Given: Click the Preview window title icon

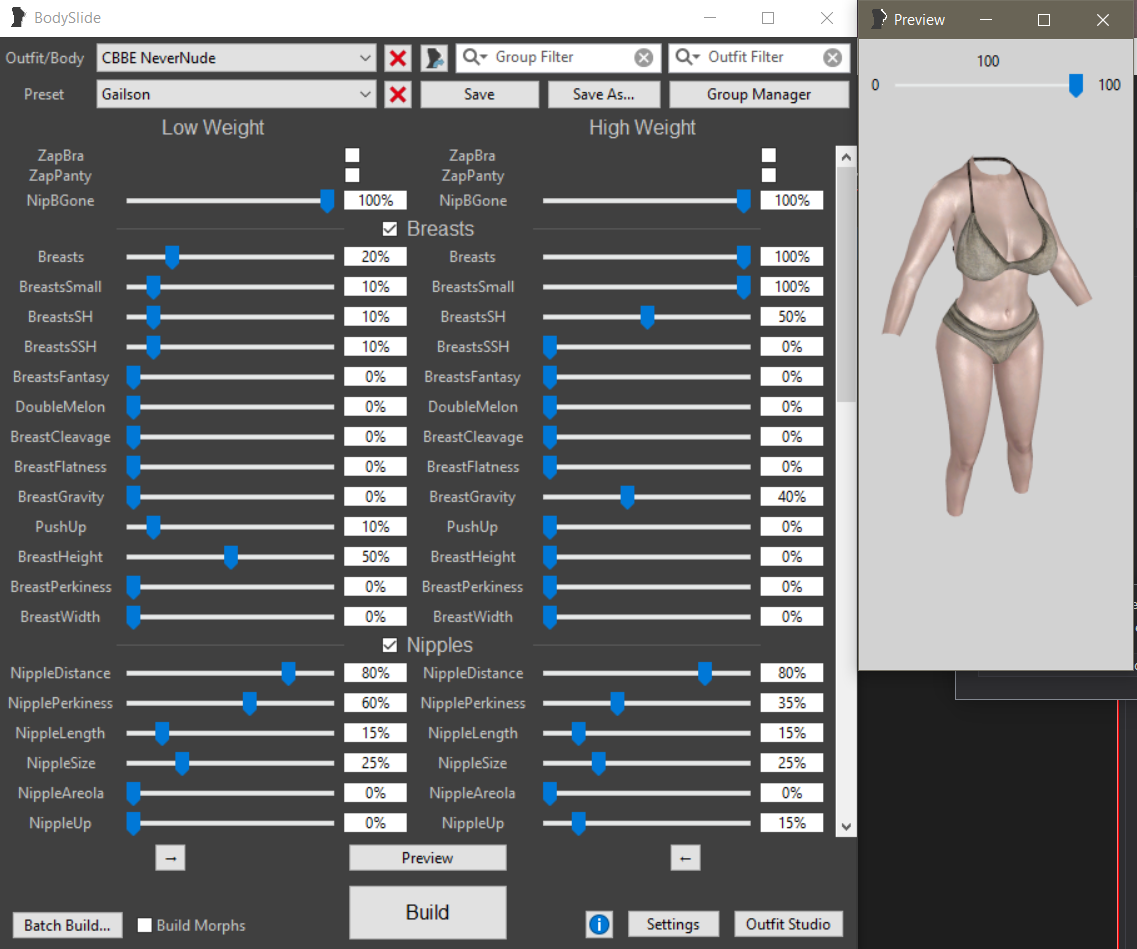Looking at the screenshot, I should (x=878, y=19).
